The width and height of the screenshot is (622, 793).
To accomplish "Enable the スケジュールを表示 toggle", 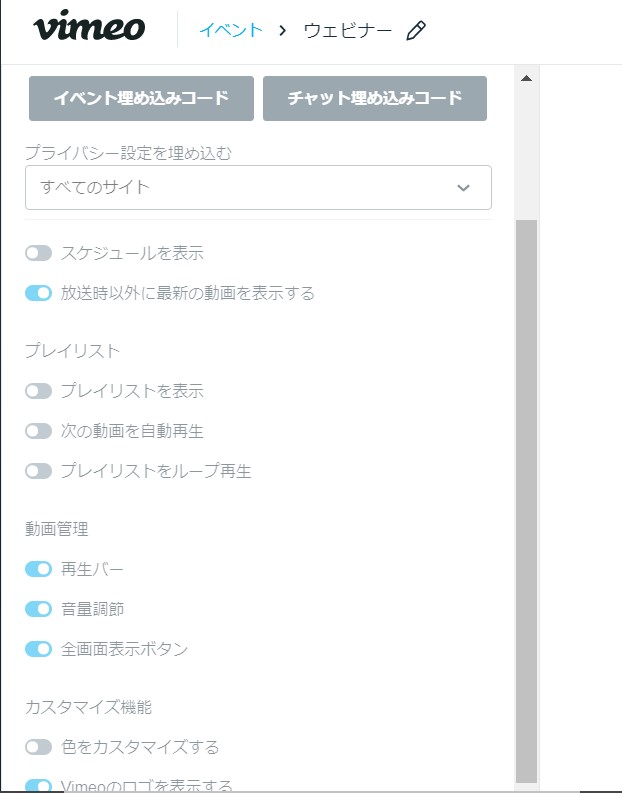I will pos(38,253).
